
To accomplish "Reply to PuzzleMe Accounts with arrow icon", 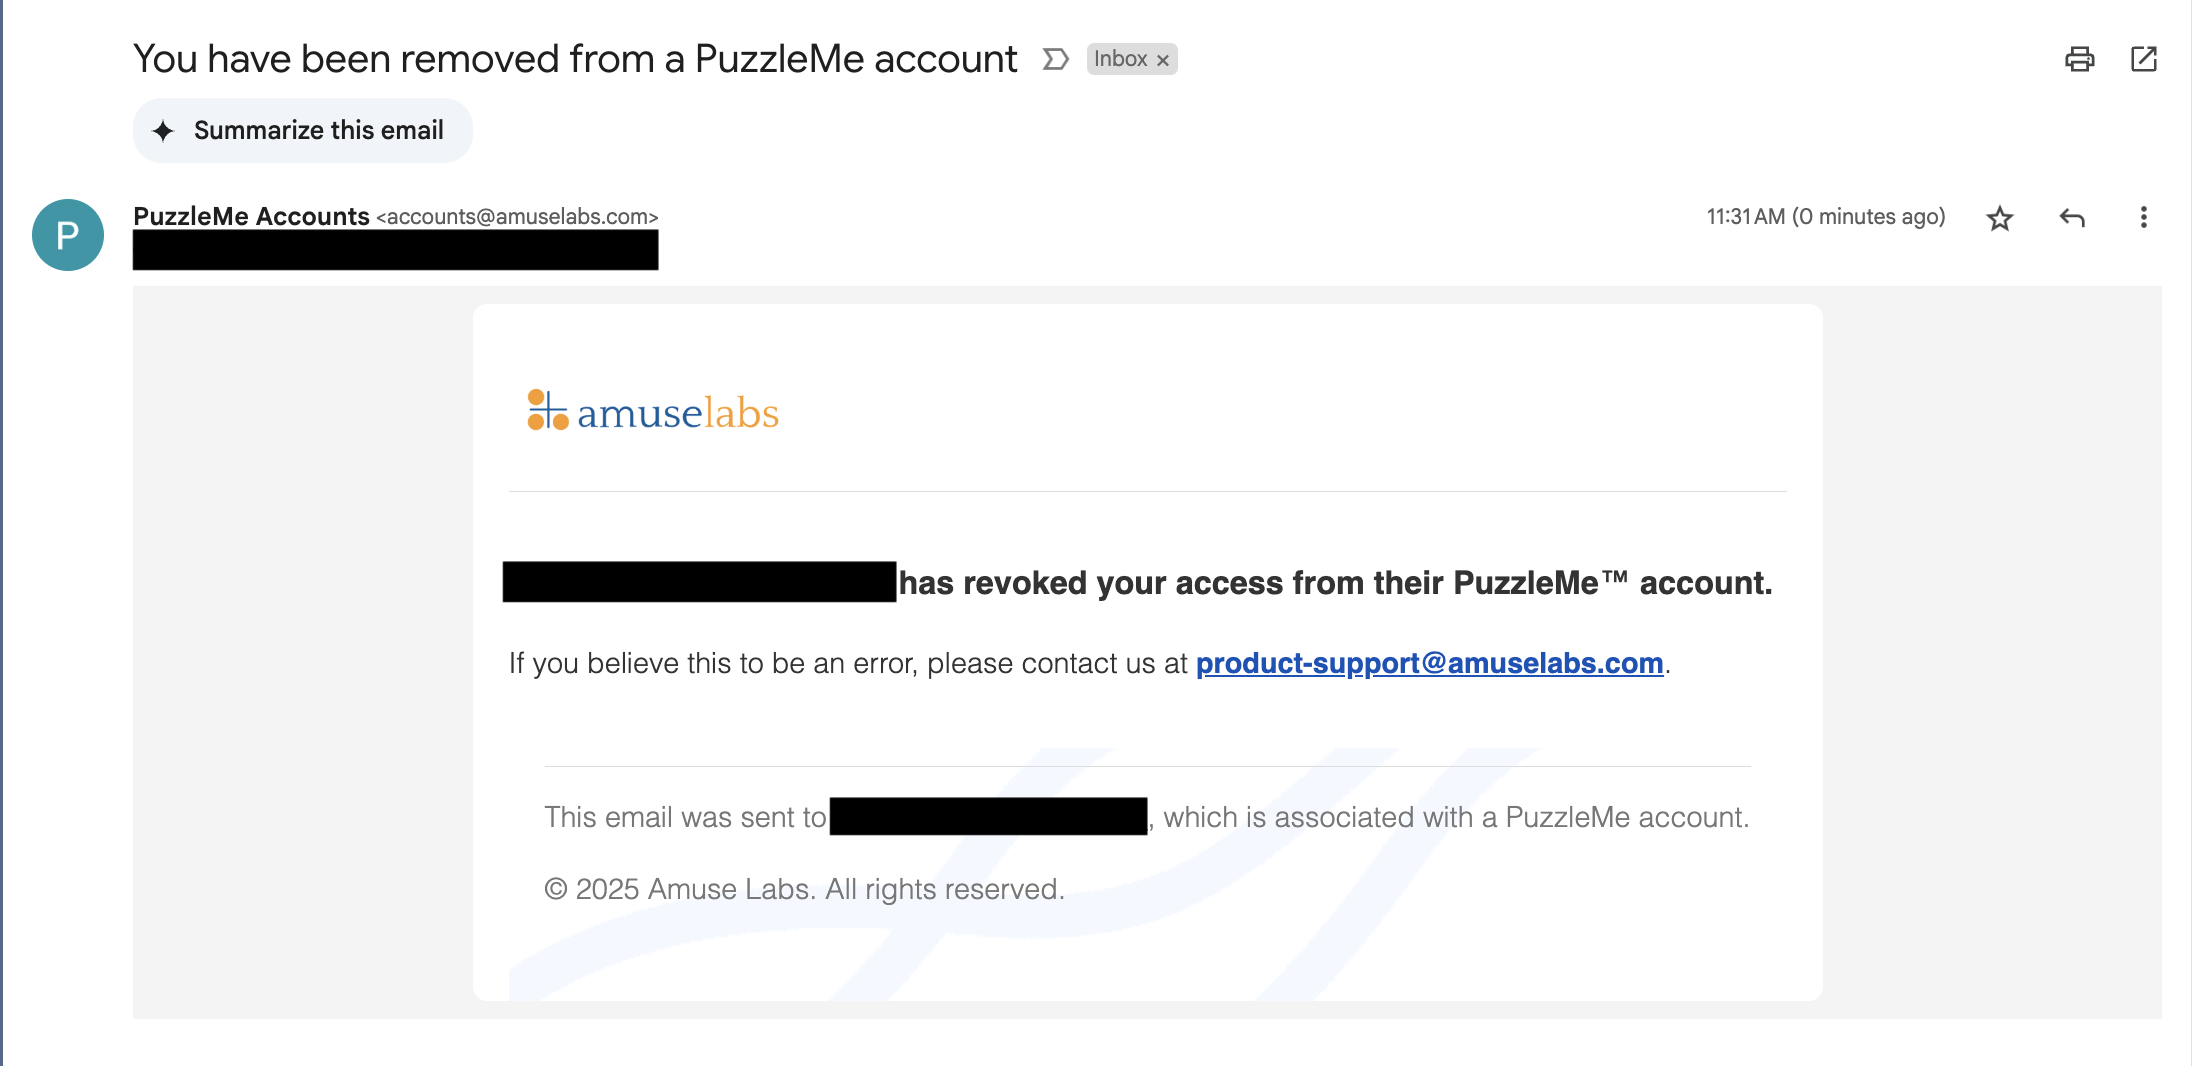I will [x=2072, y=218].
